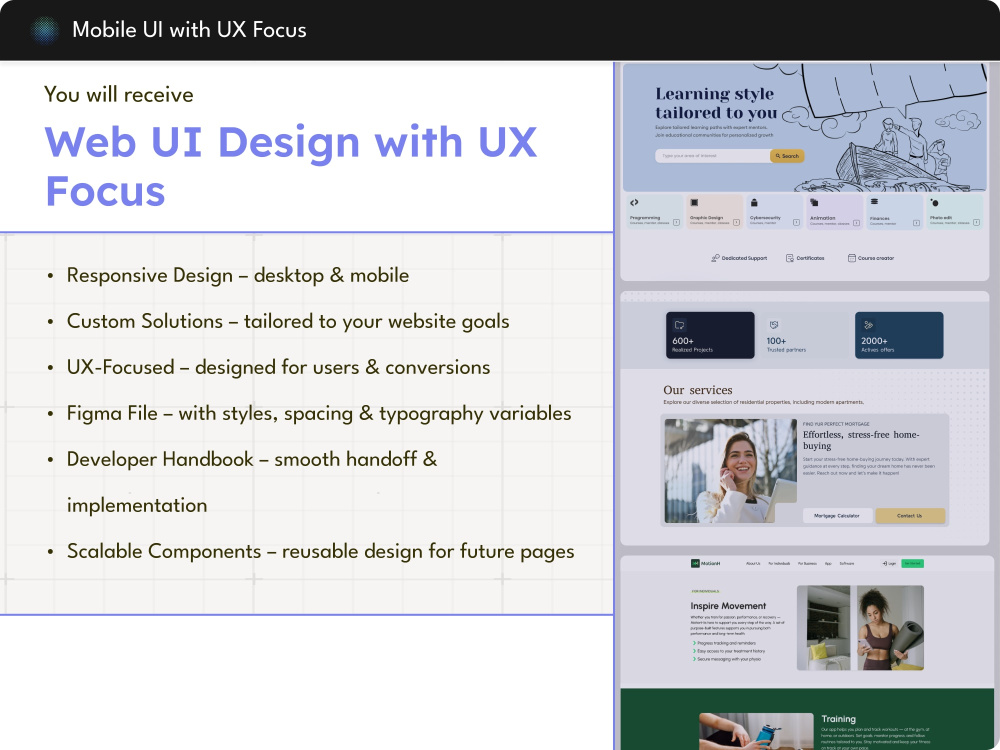Click the 'Our services' heading
Viewport: 1000px width, 750px height.
698,390
